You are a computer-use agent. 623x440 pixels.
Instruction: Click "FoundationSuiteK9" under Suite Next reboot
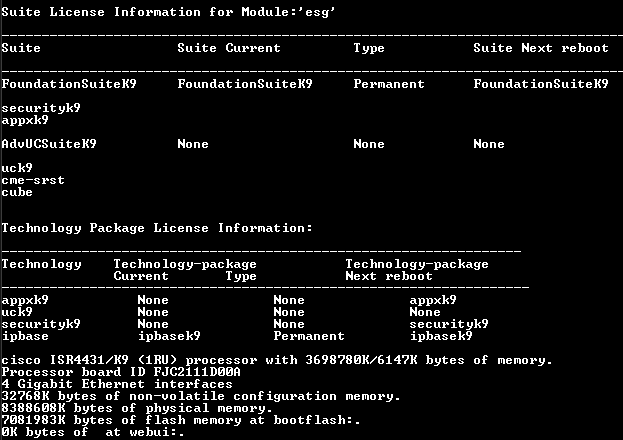click(541, 84)
